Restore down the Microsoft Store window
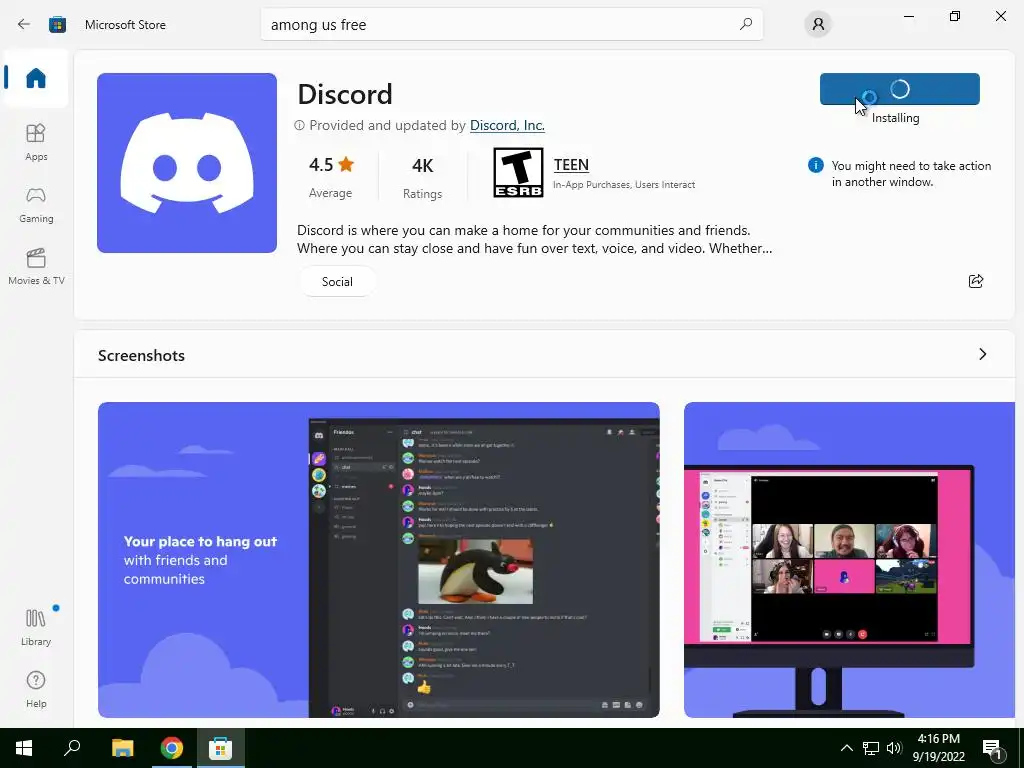1024x768 pixels. coord(955,16)
